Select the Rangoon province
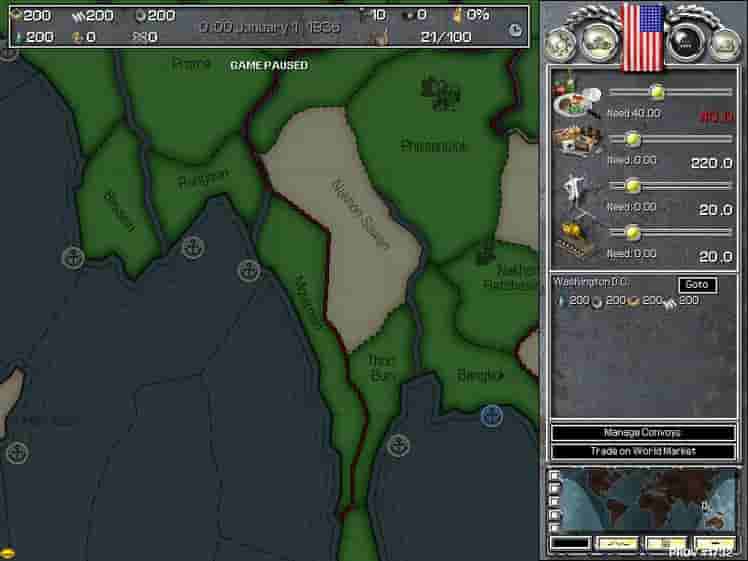 [x=203, y=180]
